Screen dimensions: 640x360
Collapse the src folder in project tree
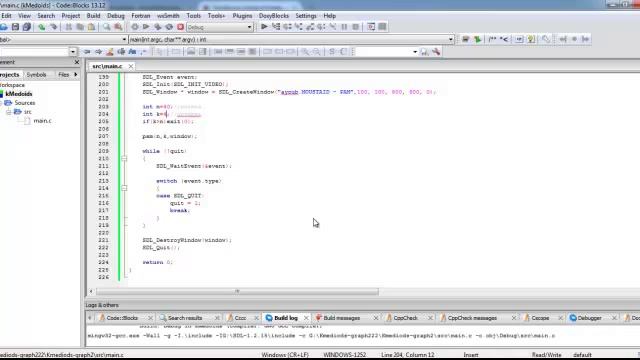(x=9, y=112)
